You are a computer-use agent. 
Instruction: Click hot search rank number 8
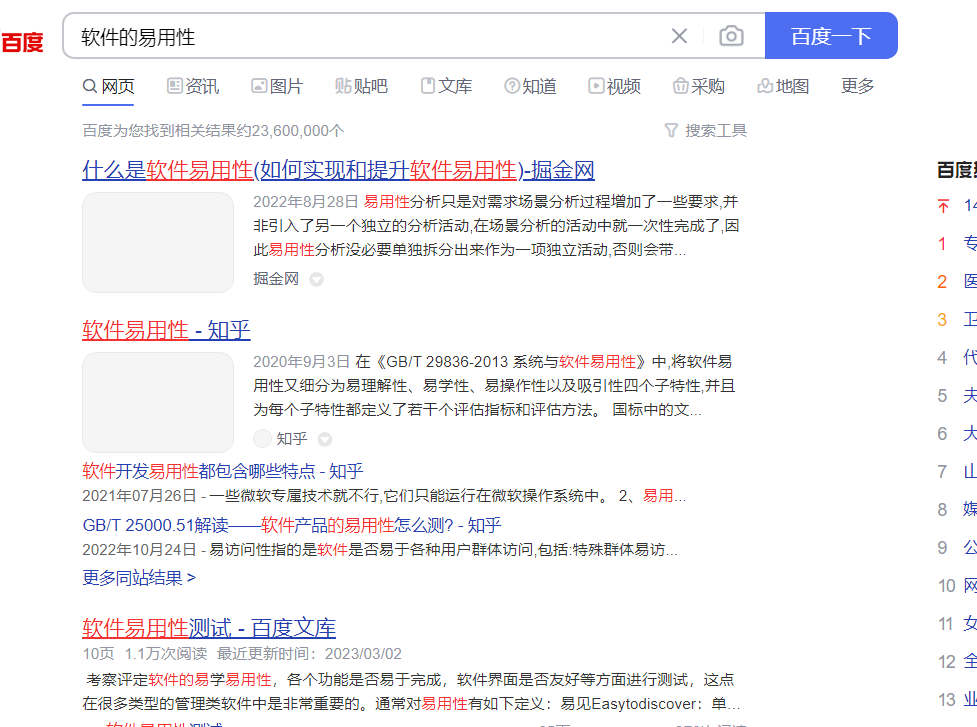[x=942, y=510]
